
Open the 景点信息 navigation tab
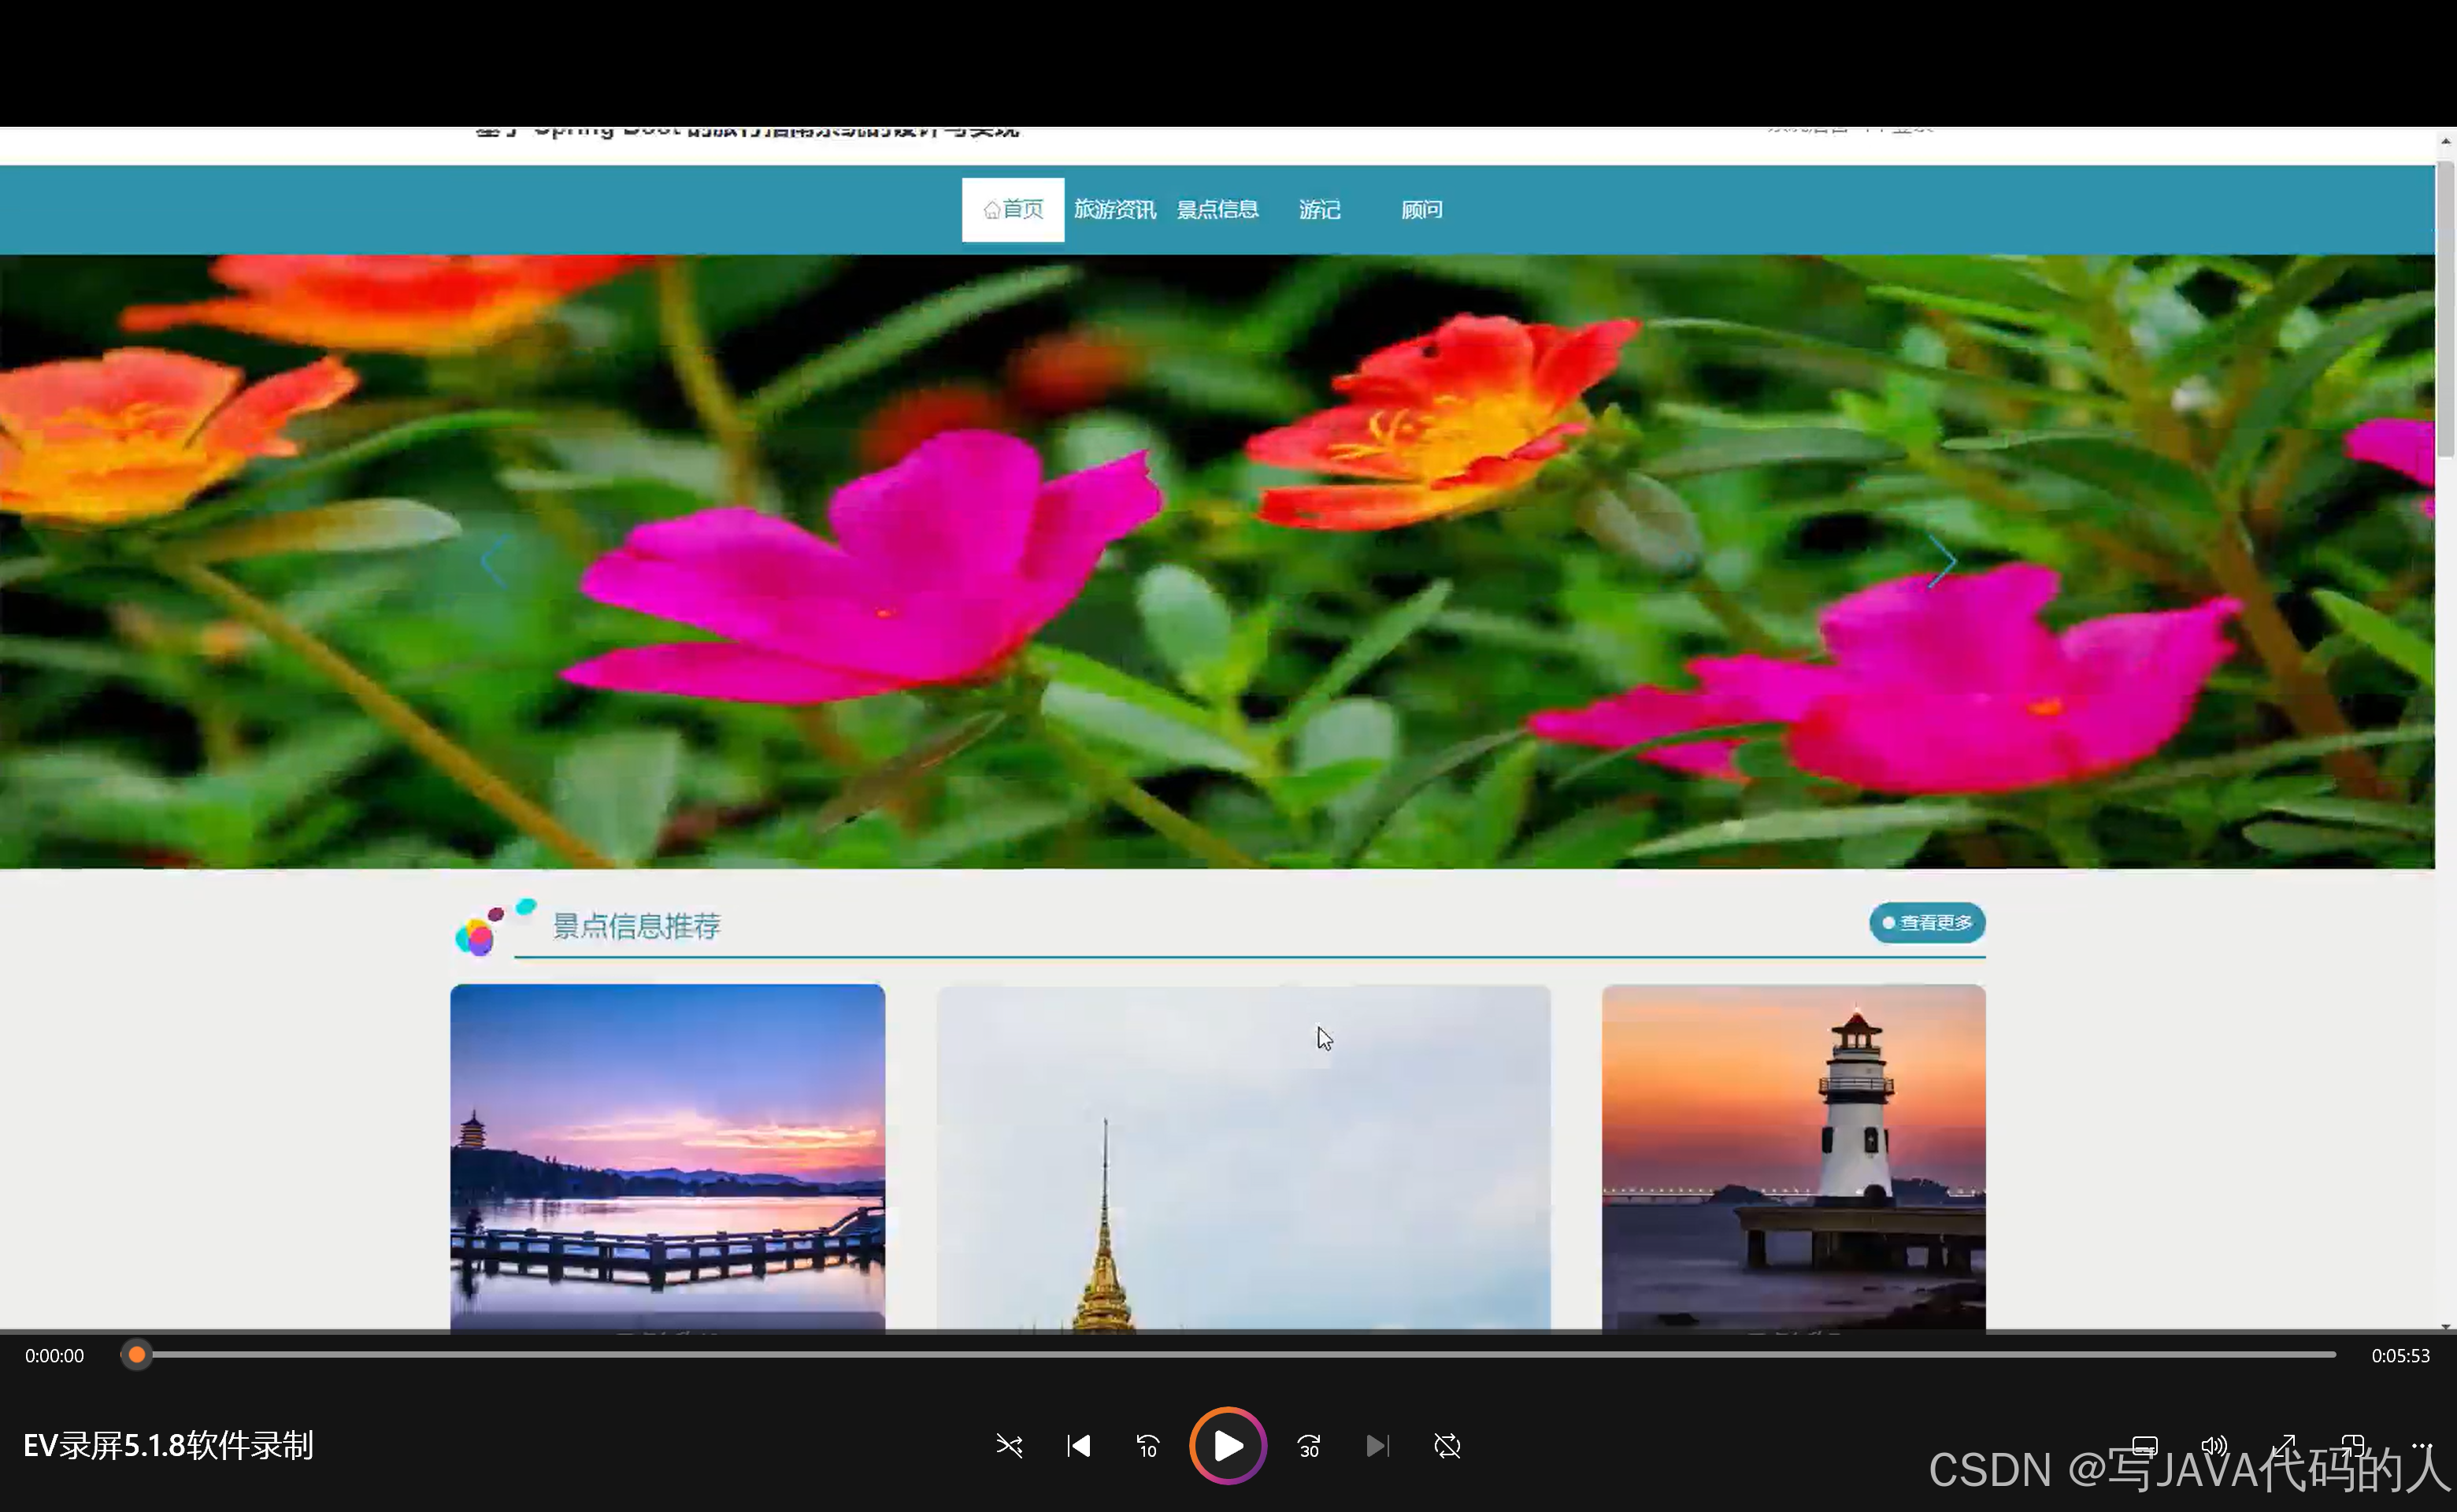(x=1217, y=210)
